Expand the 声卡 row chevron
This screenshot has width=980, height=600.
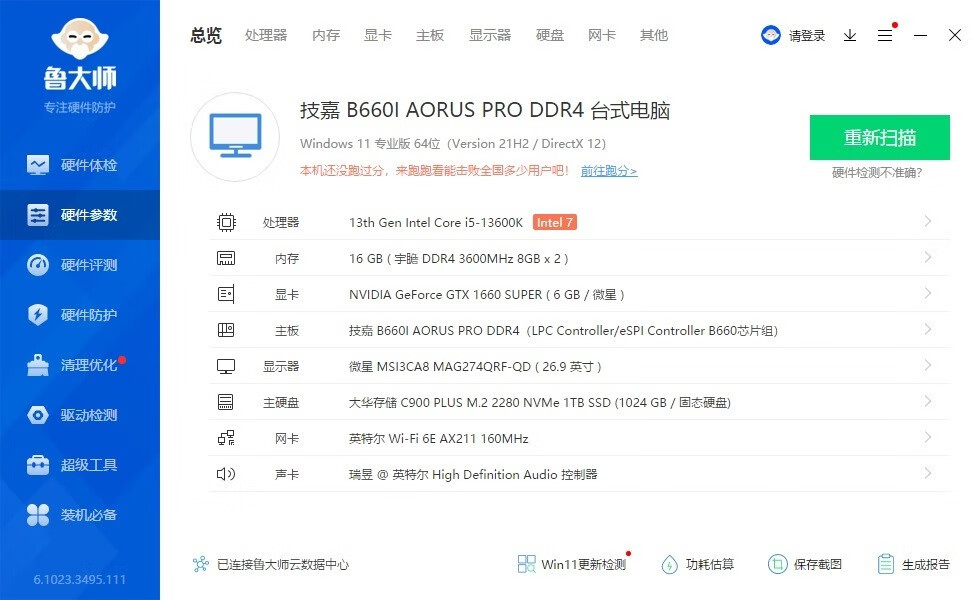[x=928, y=473]
